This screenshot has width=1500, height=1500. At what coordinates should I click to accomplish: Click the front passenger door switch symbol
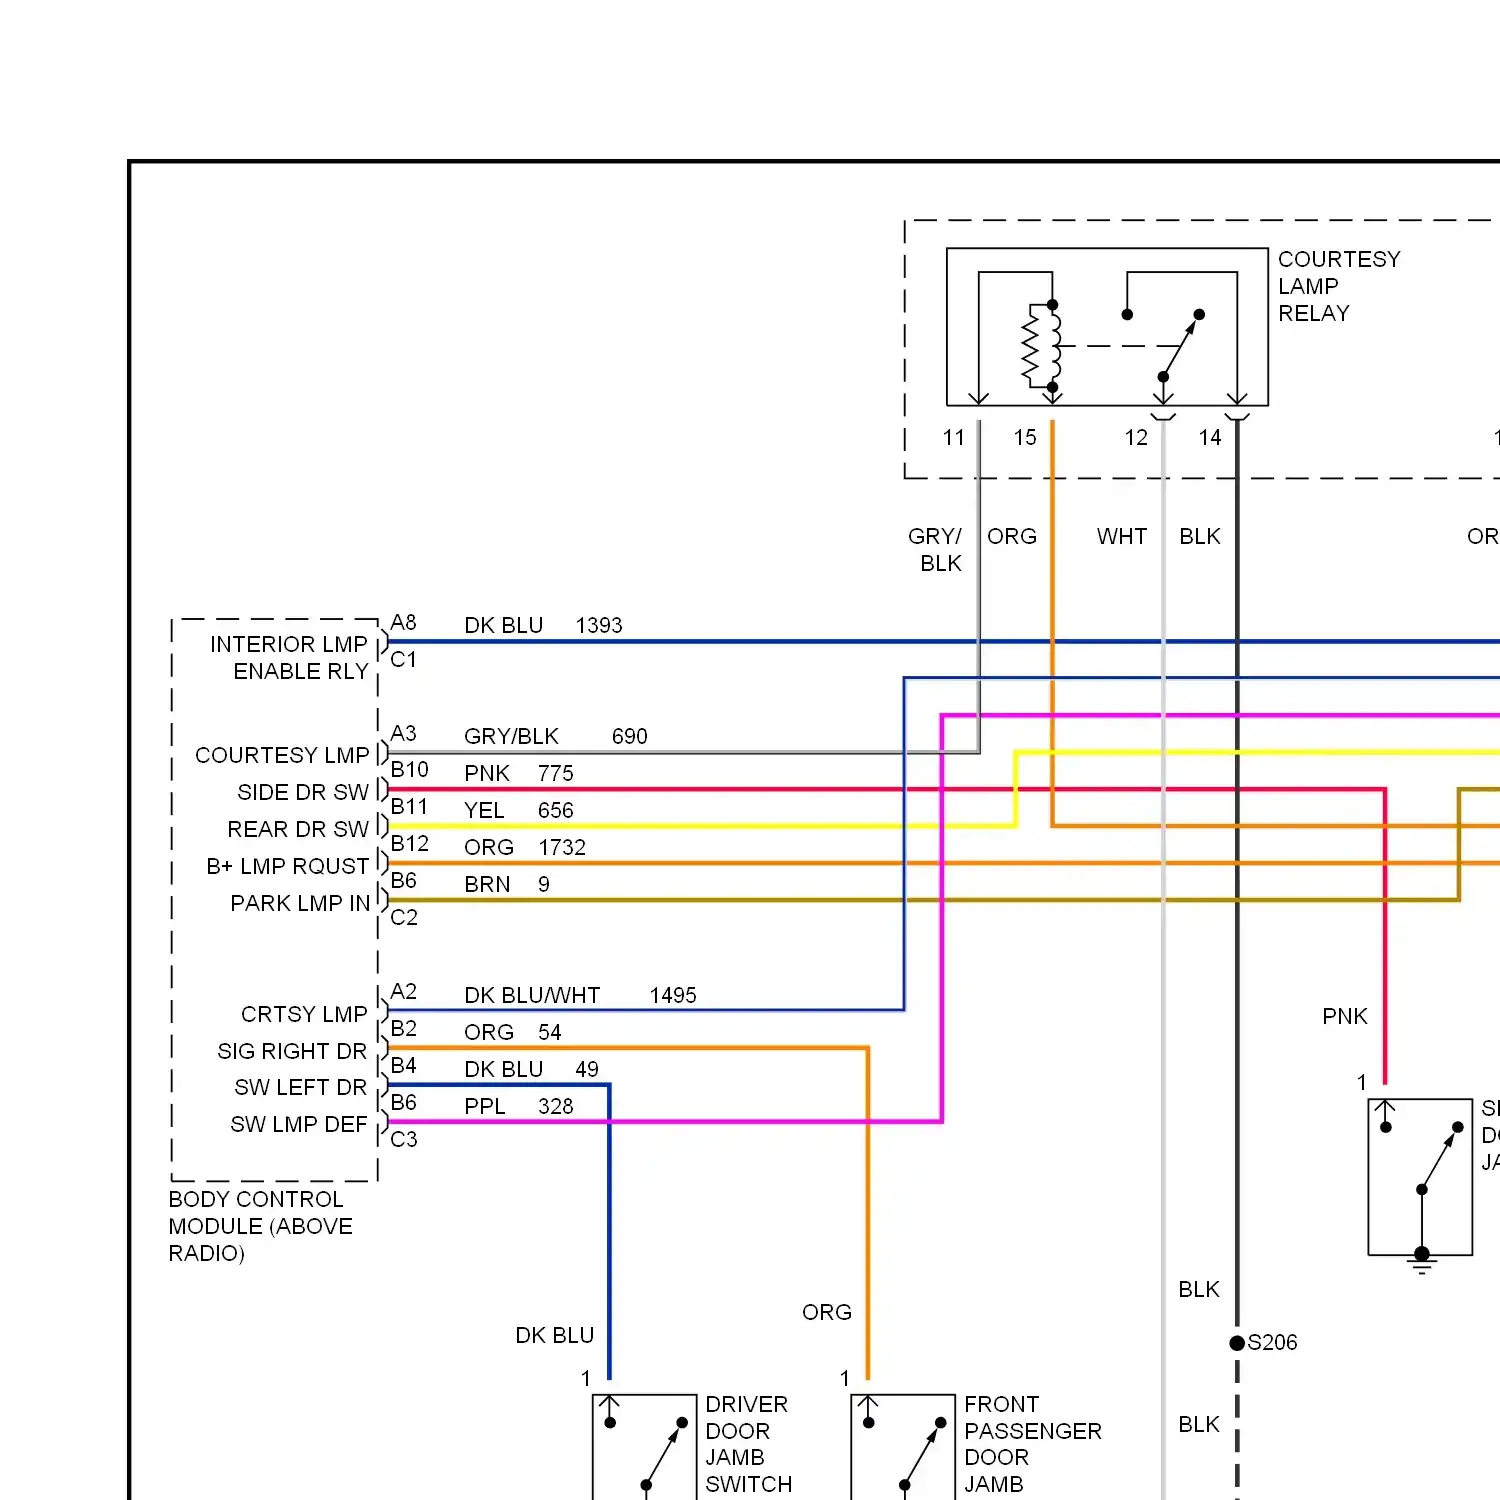[x=904, y=1447]
